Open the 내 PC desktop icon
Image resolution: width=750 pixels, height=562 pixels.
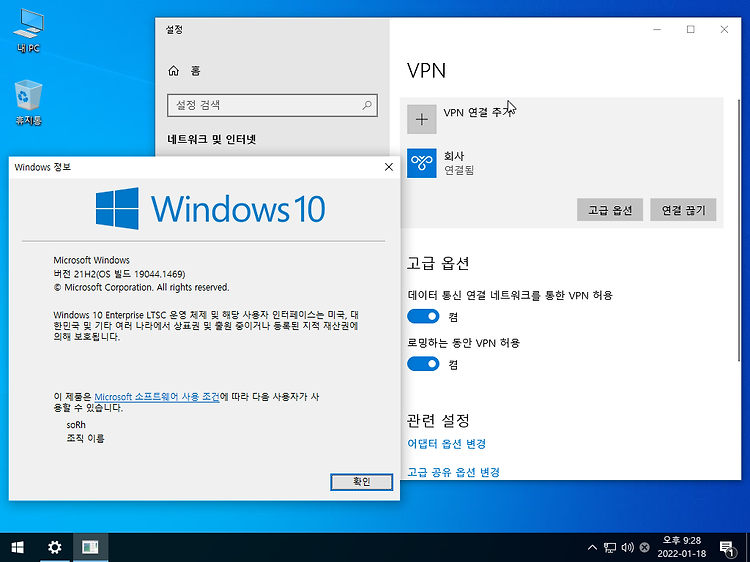28,30
